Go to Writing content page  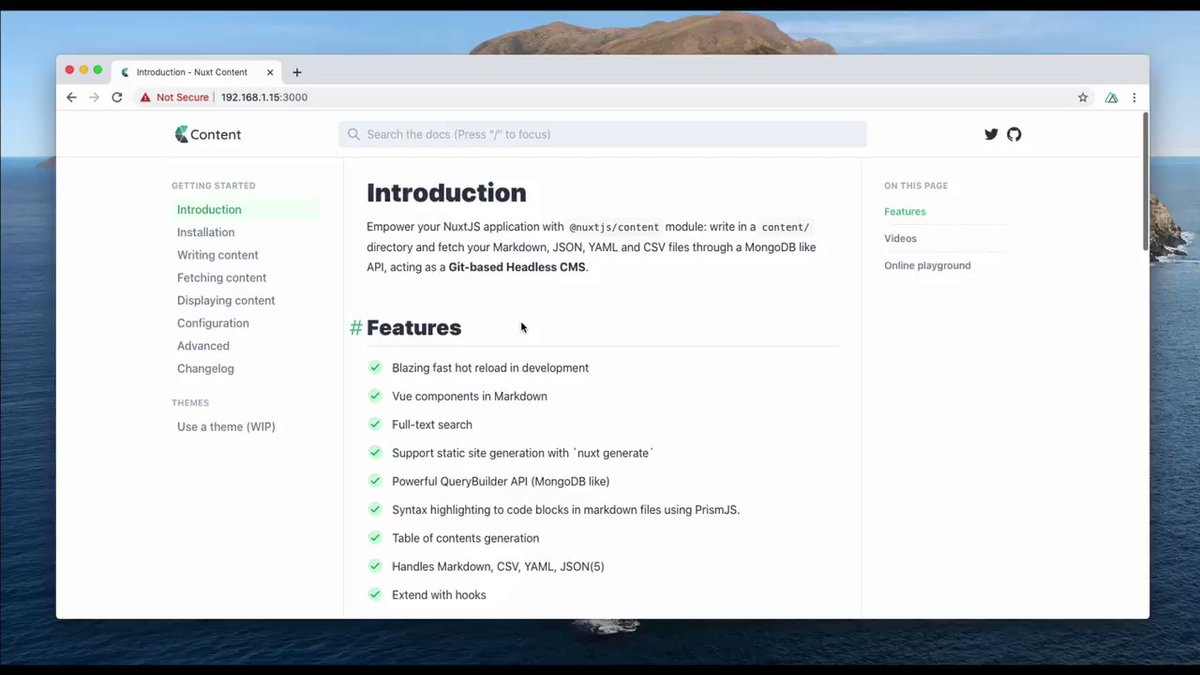tap(218, 255)
